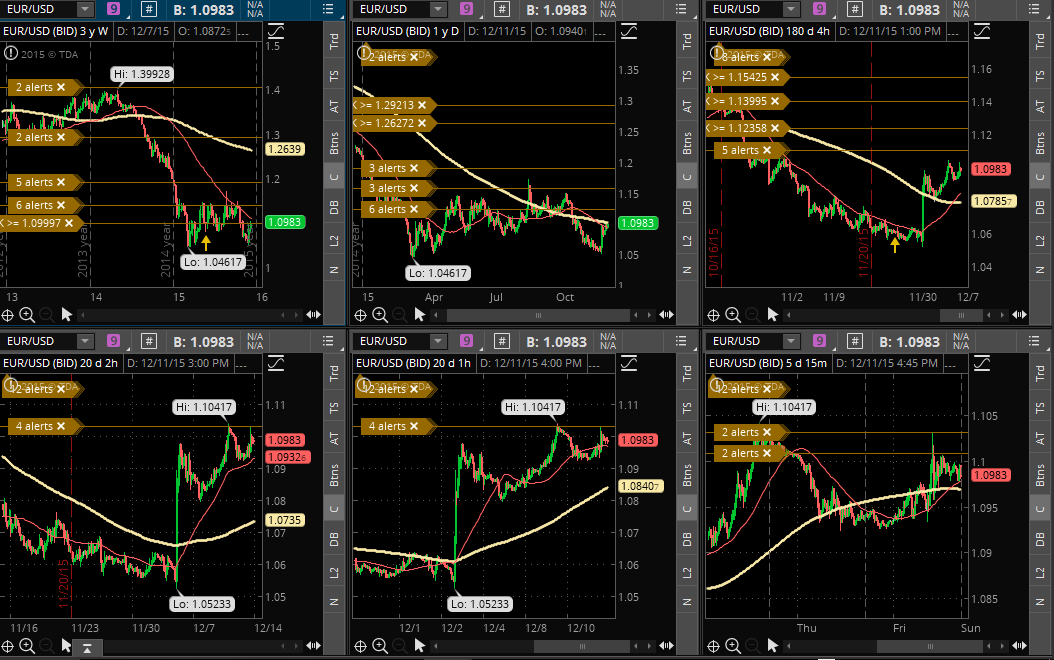
Task: Open the purple 9 link selector above the 20 d 2h chart
Action: [114, 341]
